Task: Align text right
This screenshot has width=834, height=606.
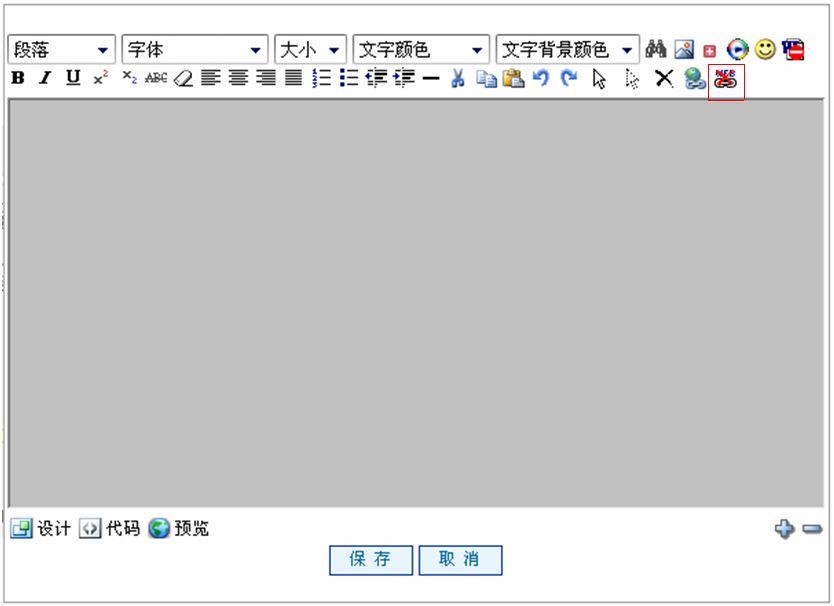Action: pyautogui.click(x=266, y=78)
